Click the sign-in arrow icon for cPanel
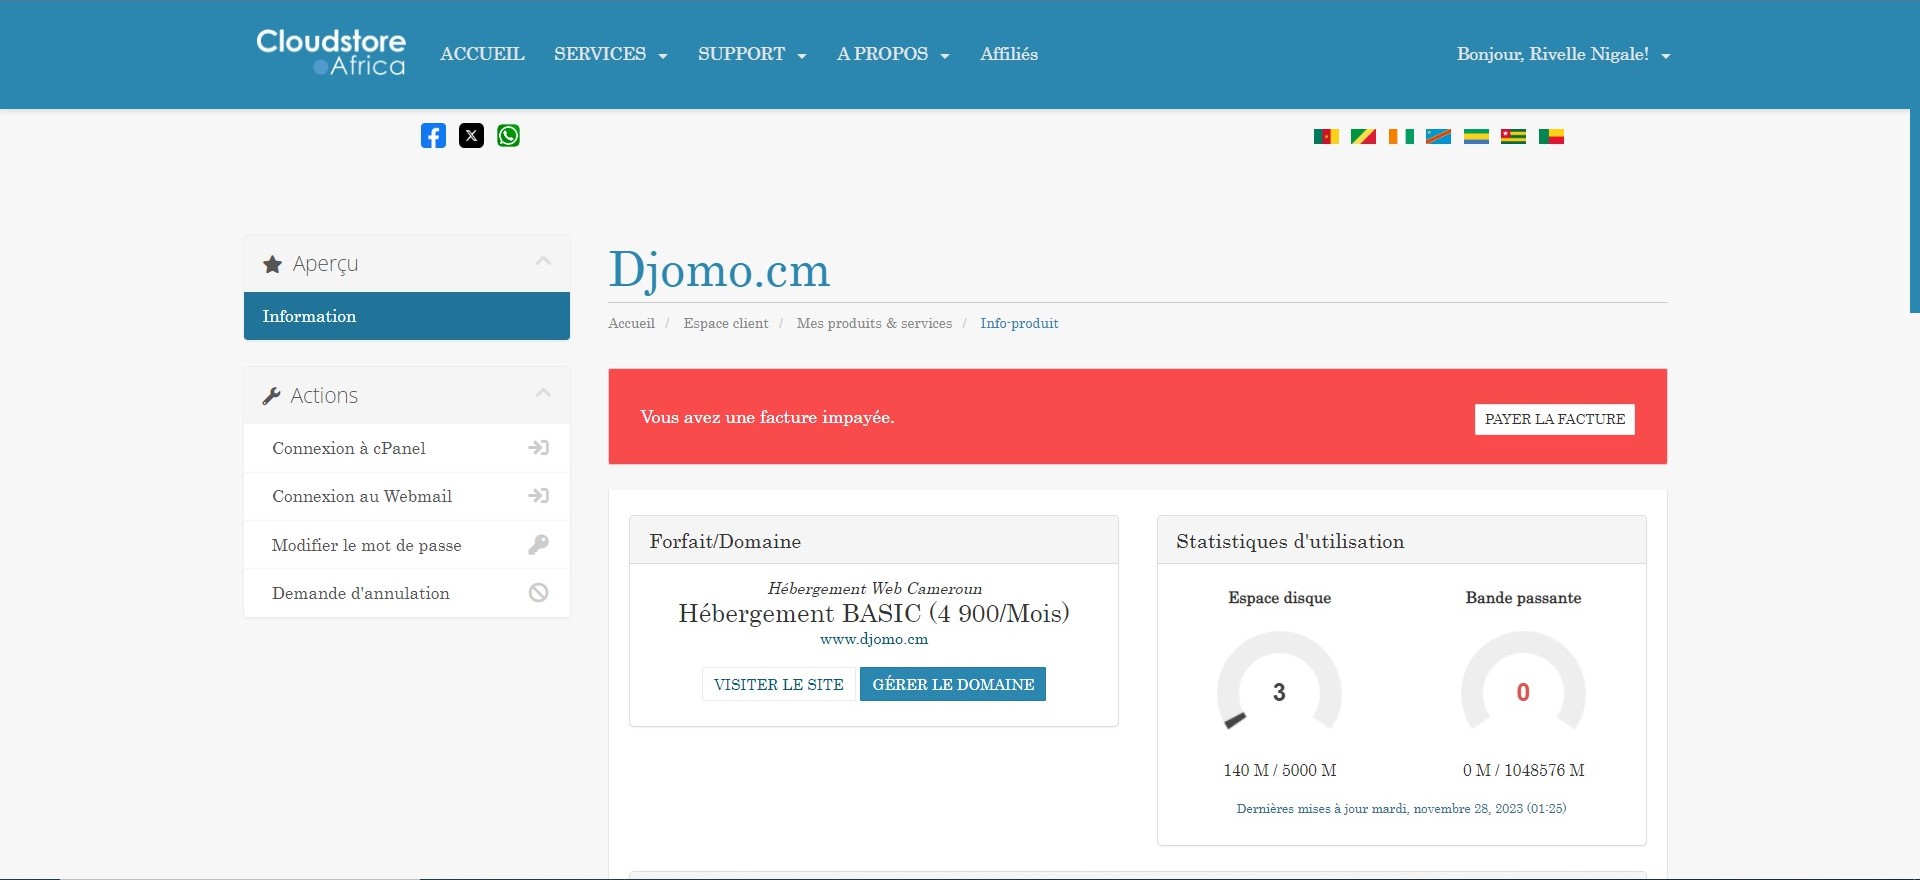Viewport: 1920px width, 880px height. (538, 448)
